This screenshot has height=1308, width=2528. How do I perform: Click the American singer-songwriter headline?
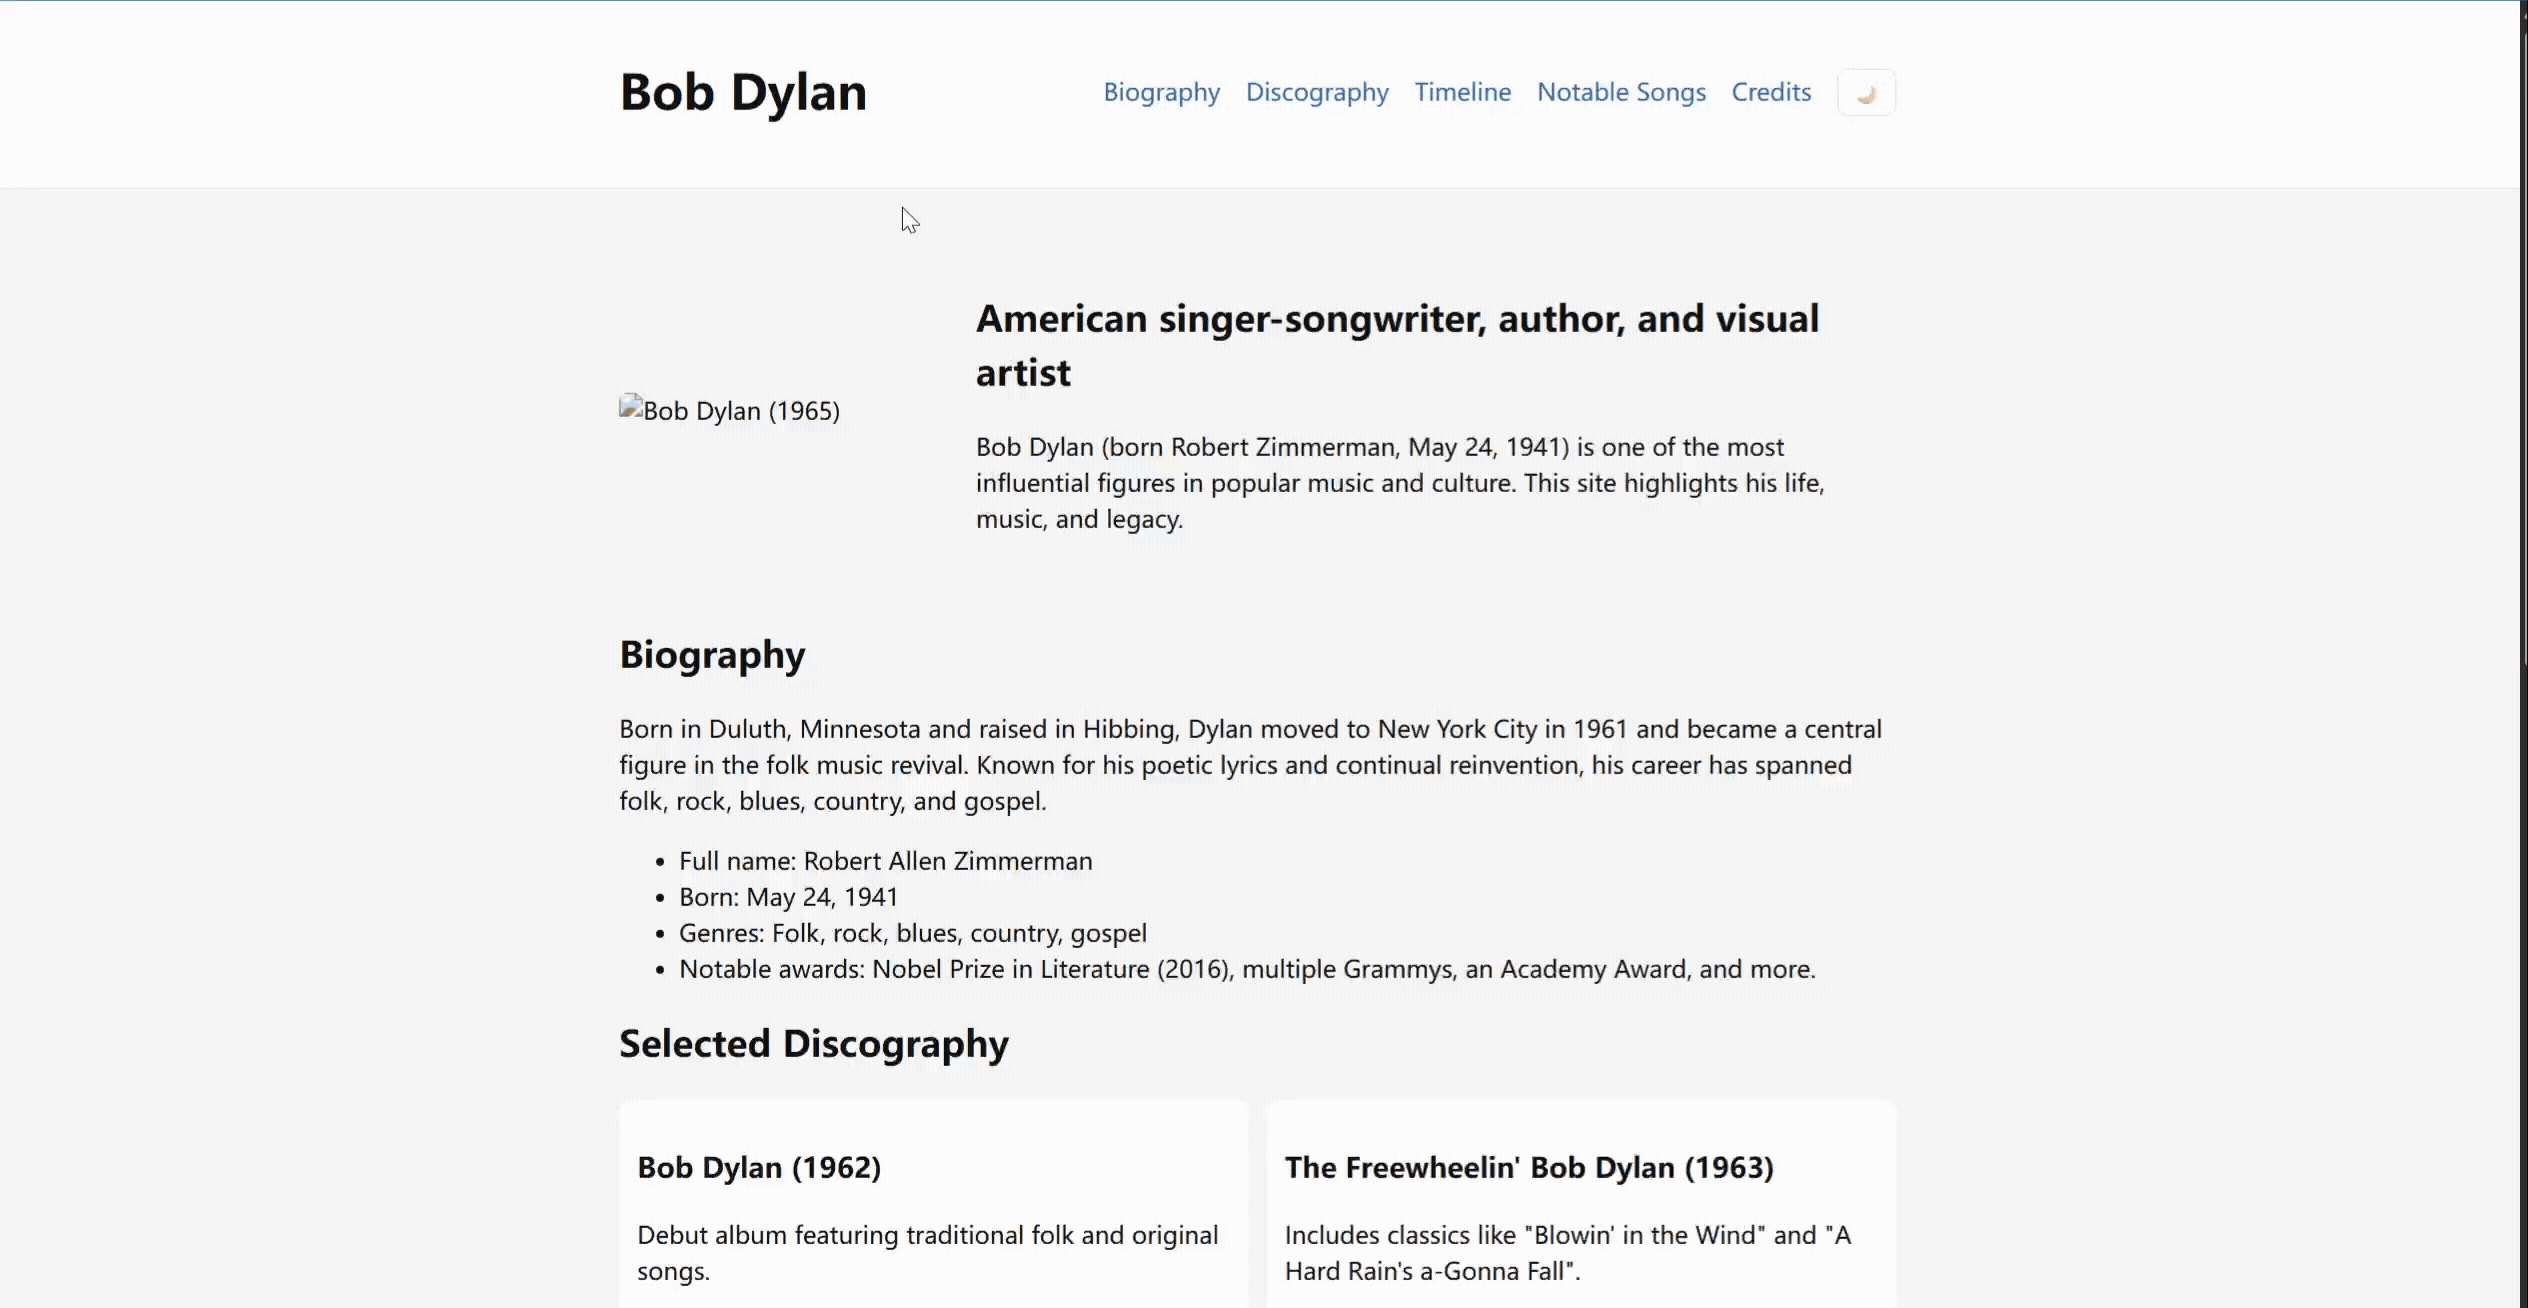point(1397,345)
